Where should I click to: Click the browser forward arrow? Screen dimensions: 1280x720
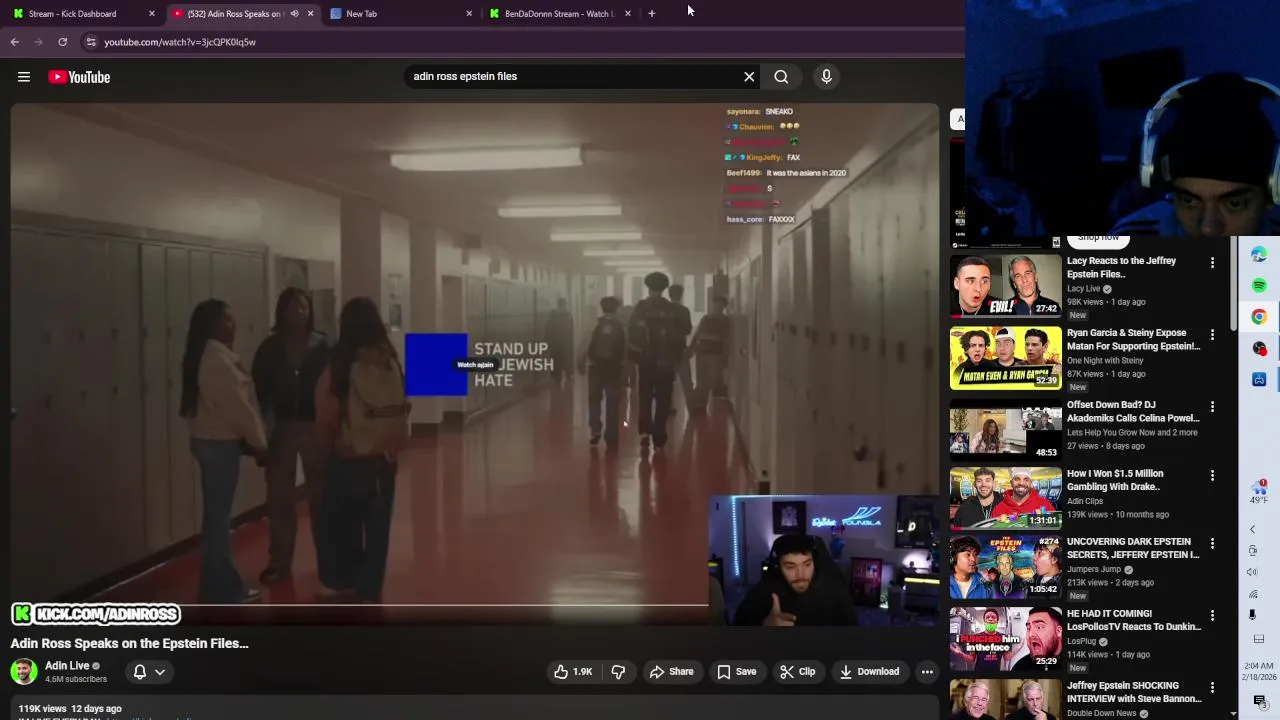point(39,42)
